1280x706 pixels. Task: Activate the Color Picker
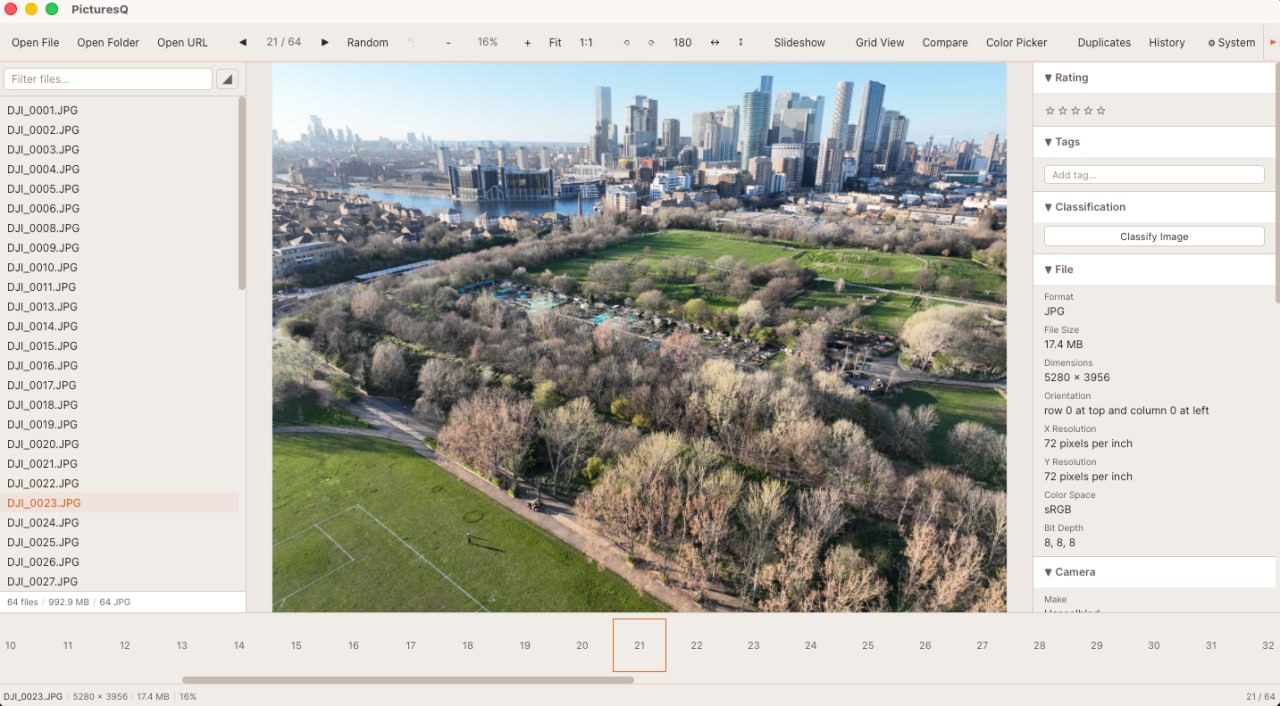pos(1016,42)
